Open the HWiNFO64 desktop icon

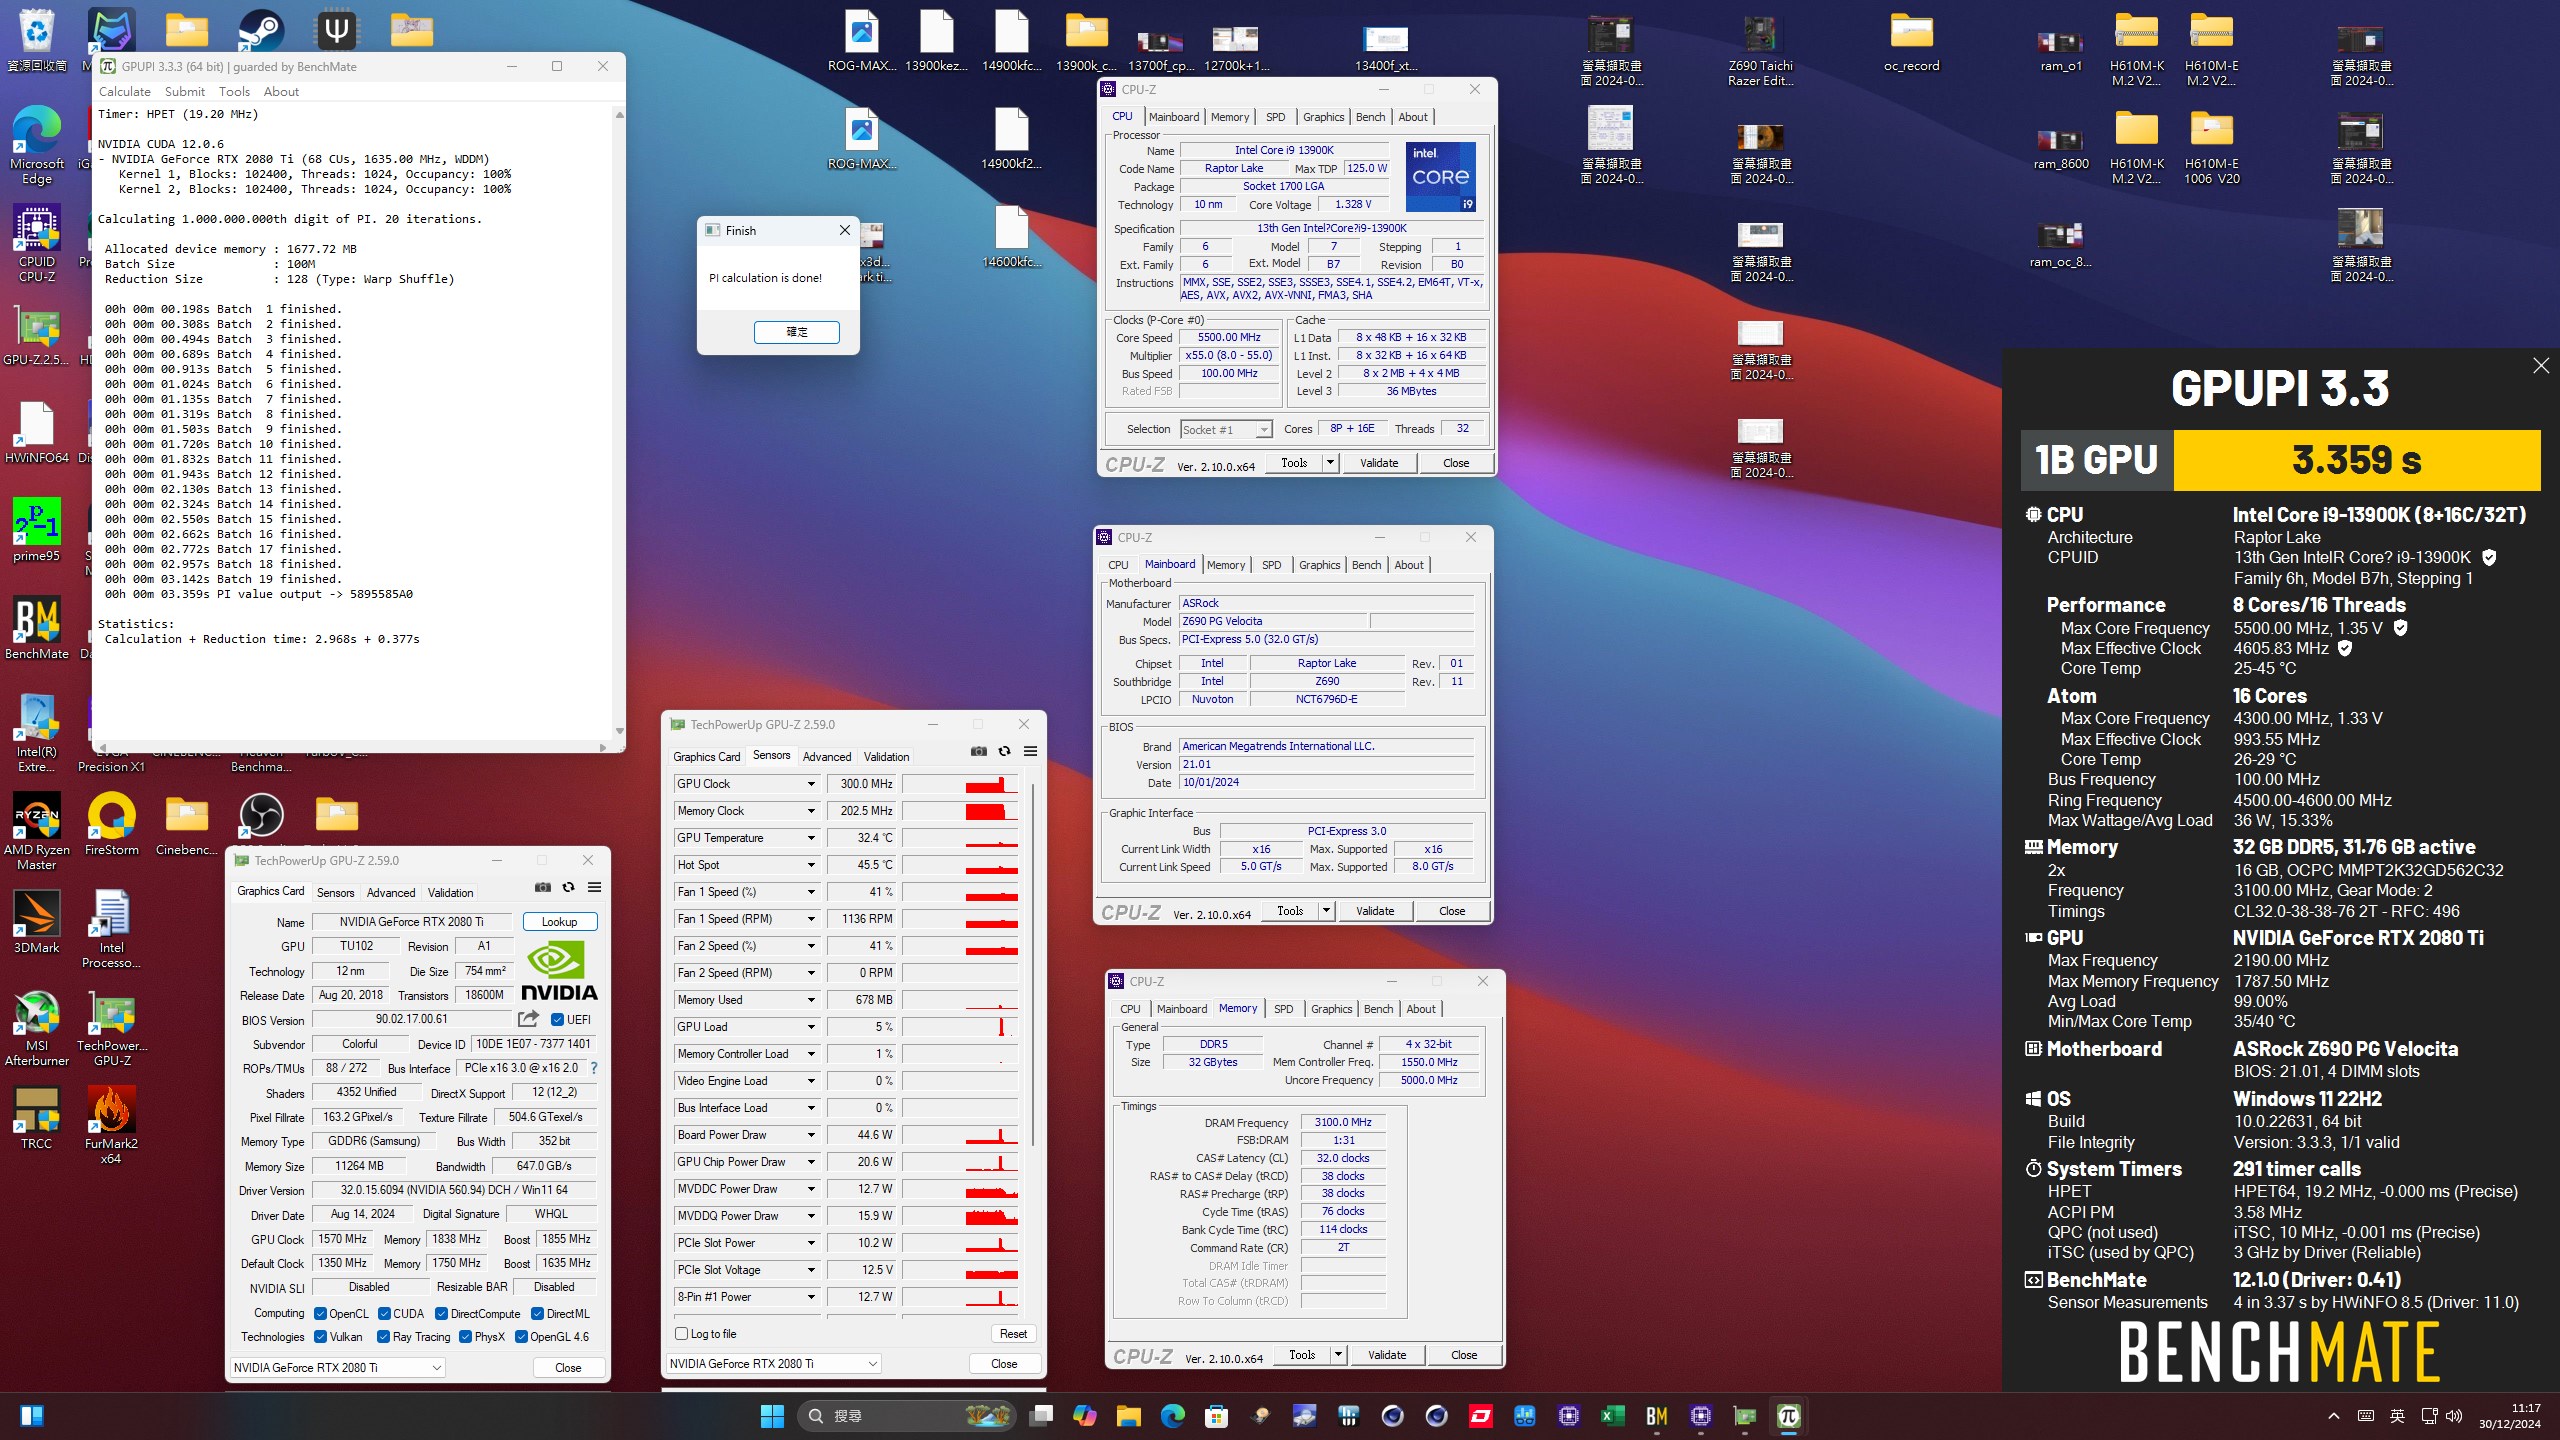36,432
